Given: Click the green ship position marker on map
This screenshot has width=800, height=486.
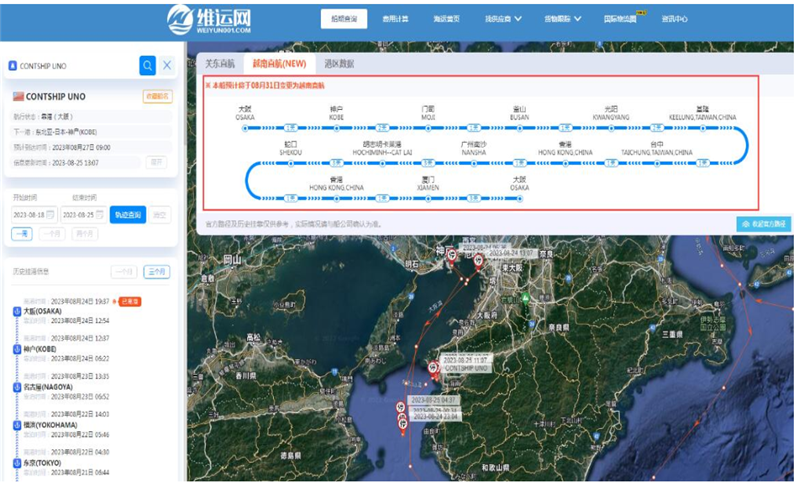Looking at the screenshot, I should click(x=525, y=299).
